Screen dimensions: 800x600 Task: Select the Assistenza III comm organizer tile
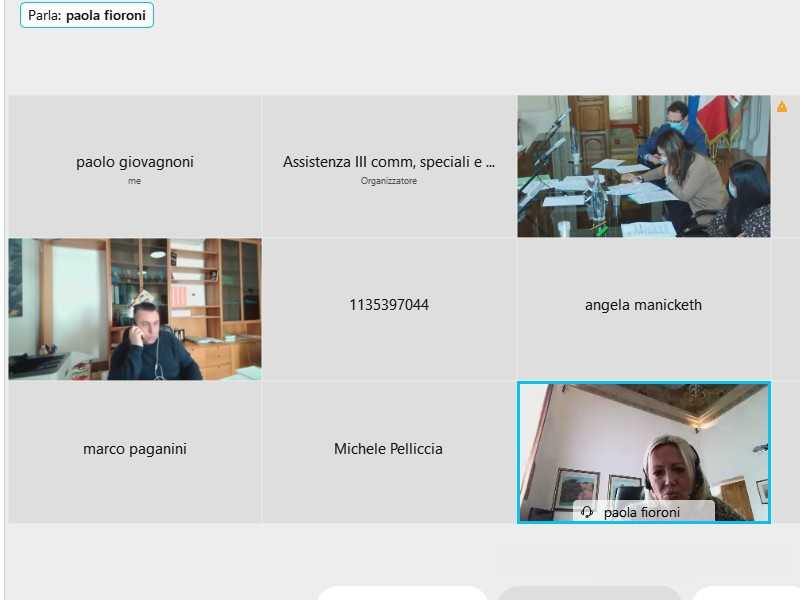389,166
